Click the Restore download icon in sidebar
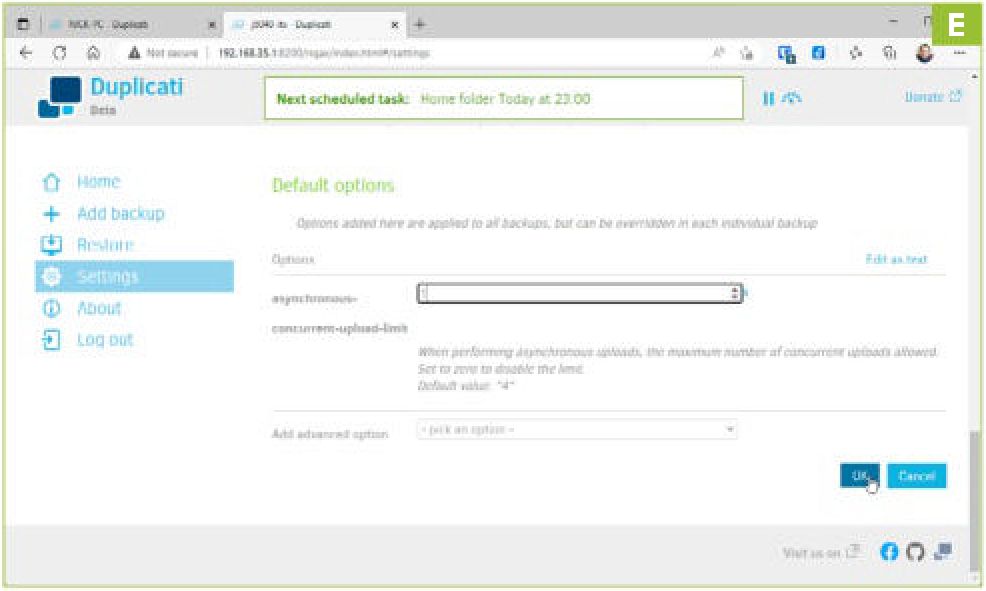986x591 pixels. coord(51,245)
